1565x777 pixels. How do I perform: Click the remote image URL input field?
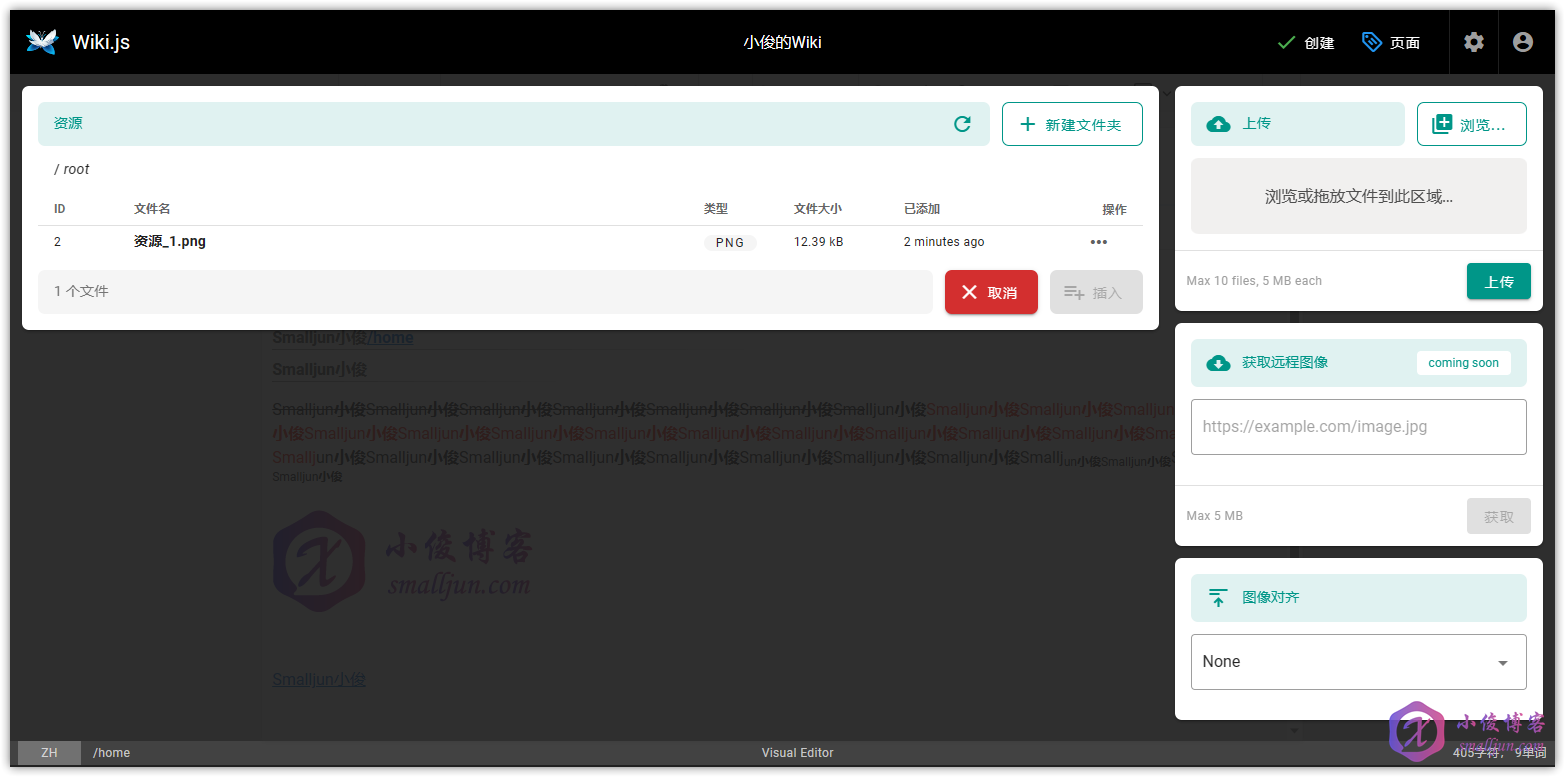pyautogui.click(x=1358, y=427)
